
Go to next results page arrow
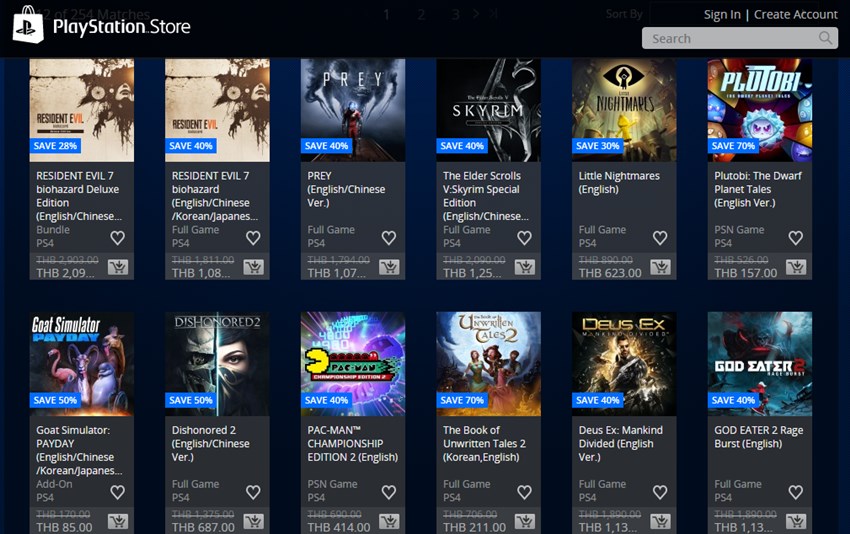click(475, 14)
